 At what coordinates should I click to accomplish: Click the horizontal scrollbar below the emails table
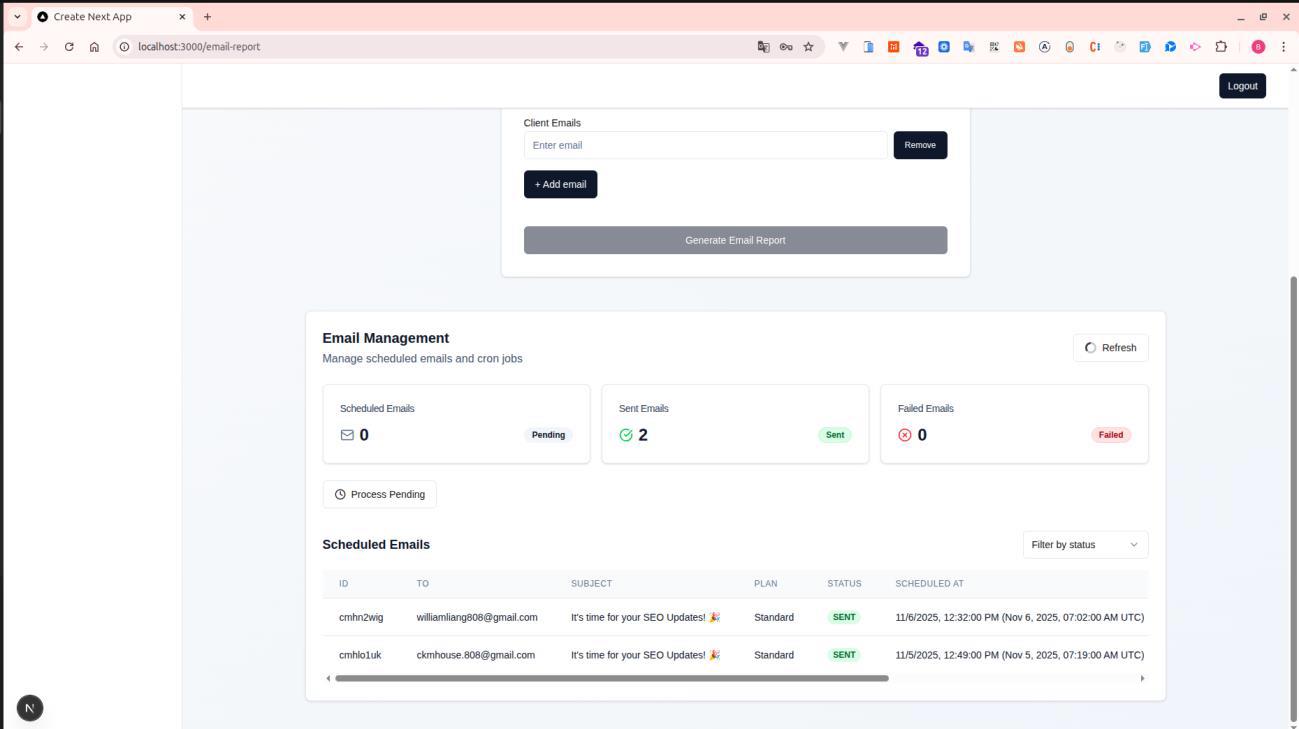pyautogui.click(x=612, y=678)
